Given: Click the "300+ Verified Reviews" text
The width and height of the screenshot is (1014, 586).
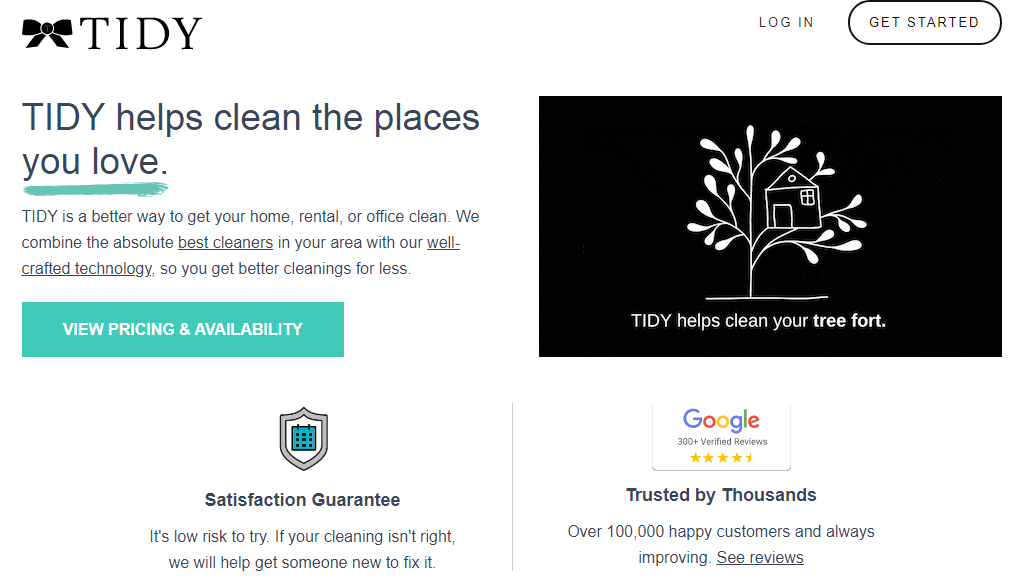Looking at the screenshot, I should pos(722,441).
